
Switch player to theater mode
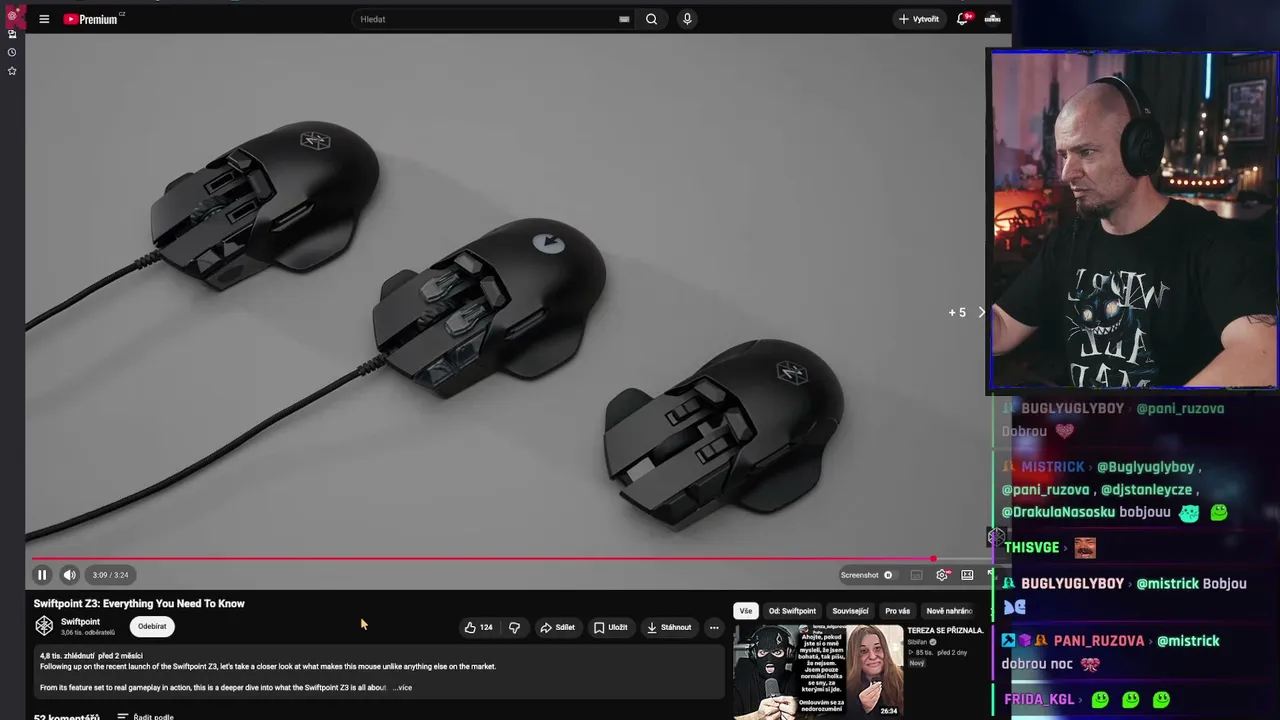967,575
